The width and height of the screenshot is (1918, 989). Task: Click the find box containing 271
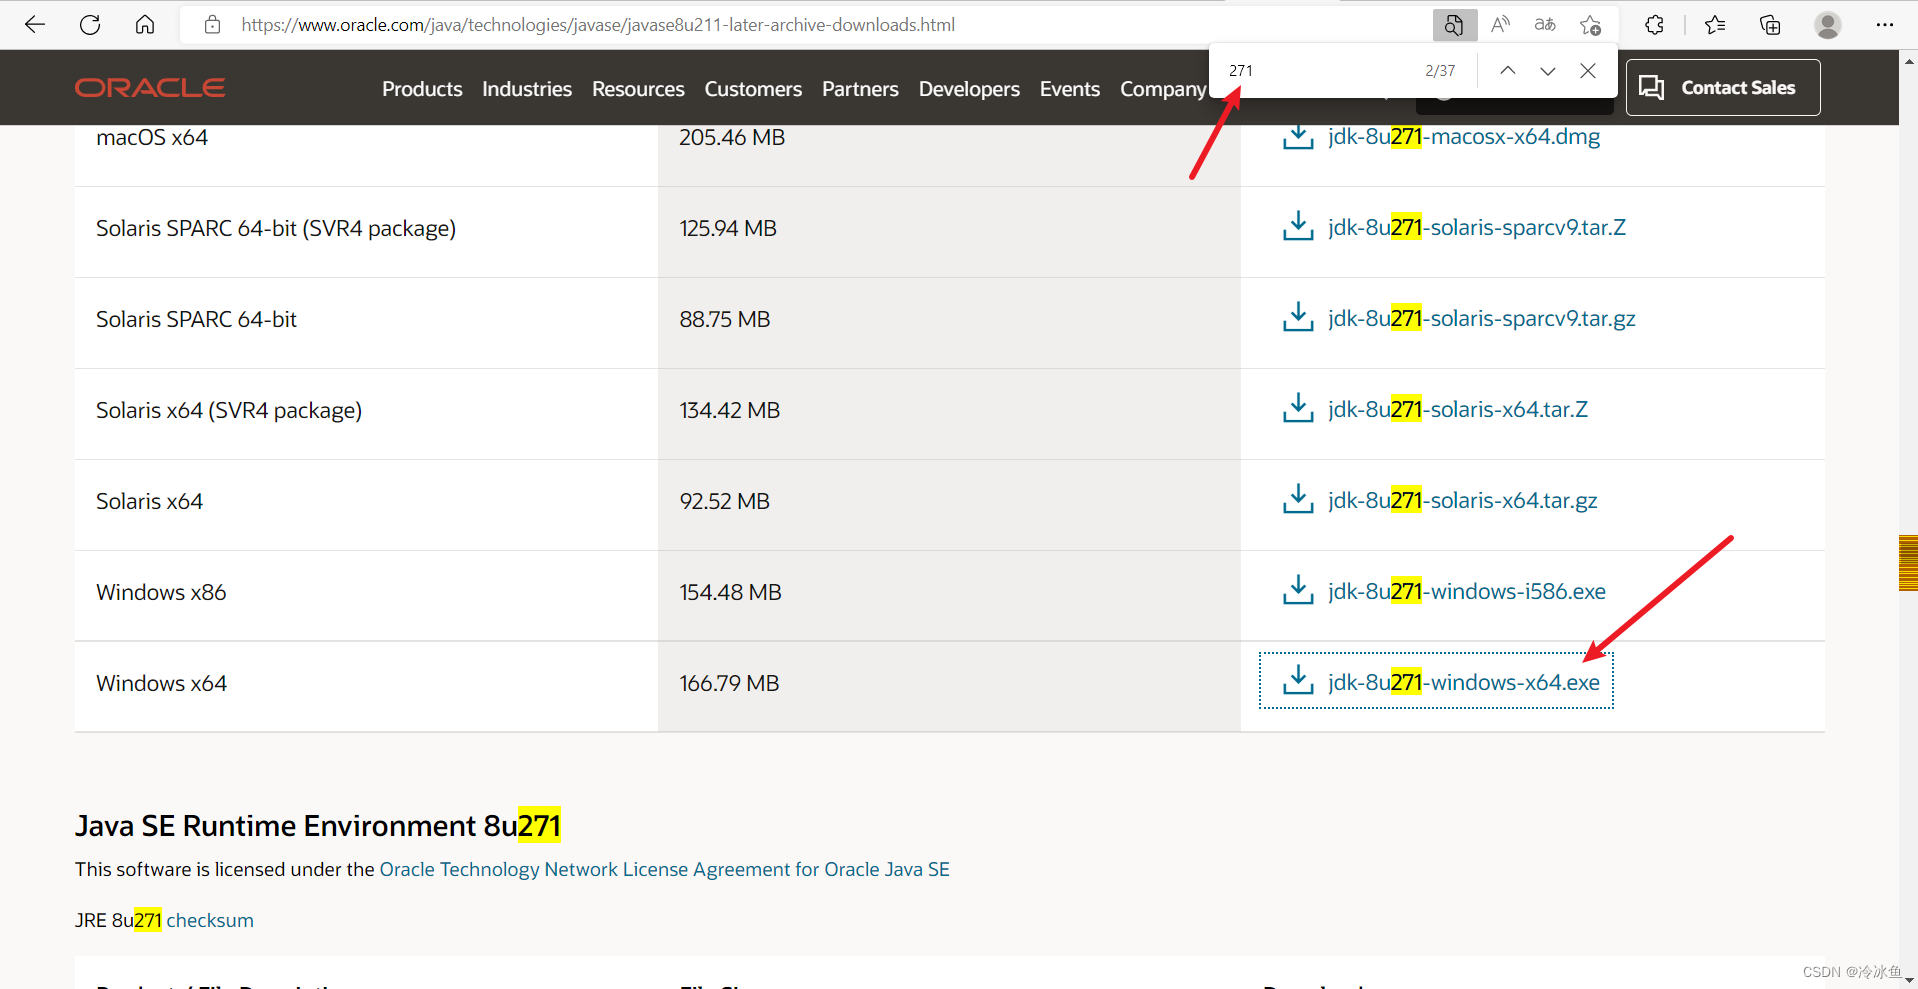click(1315, 70)
